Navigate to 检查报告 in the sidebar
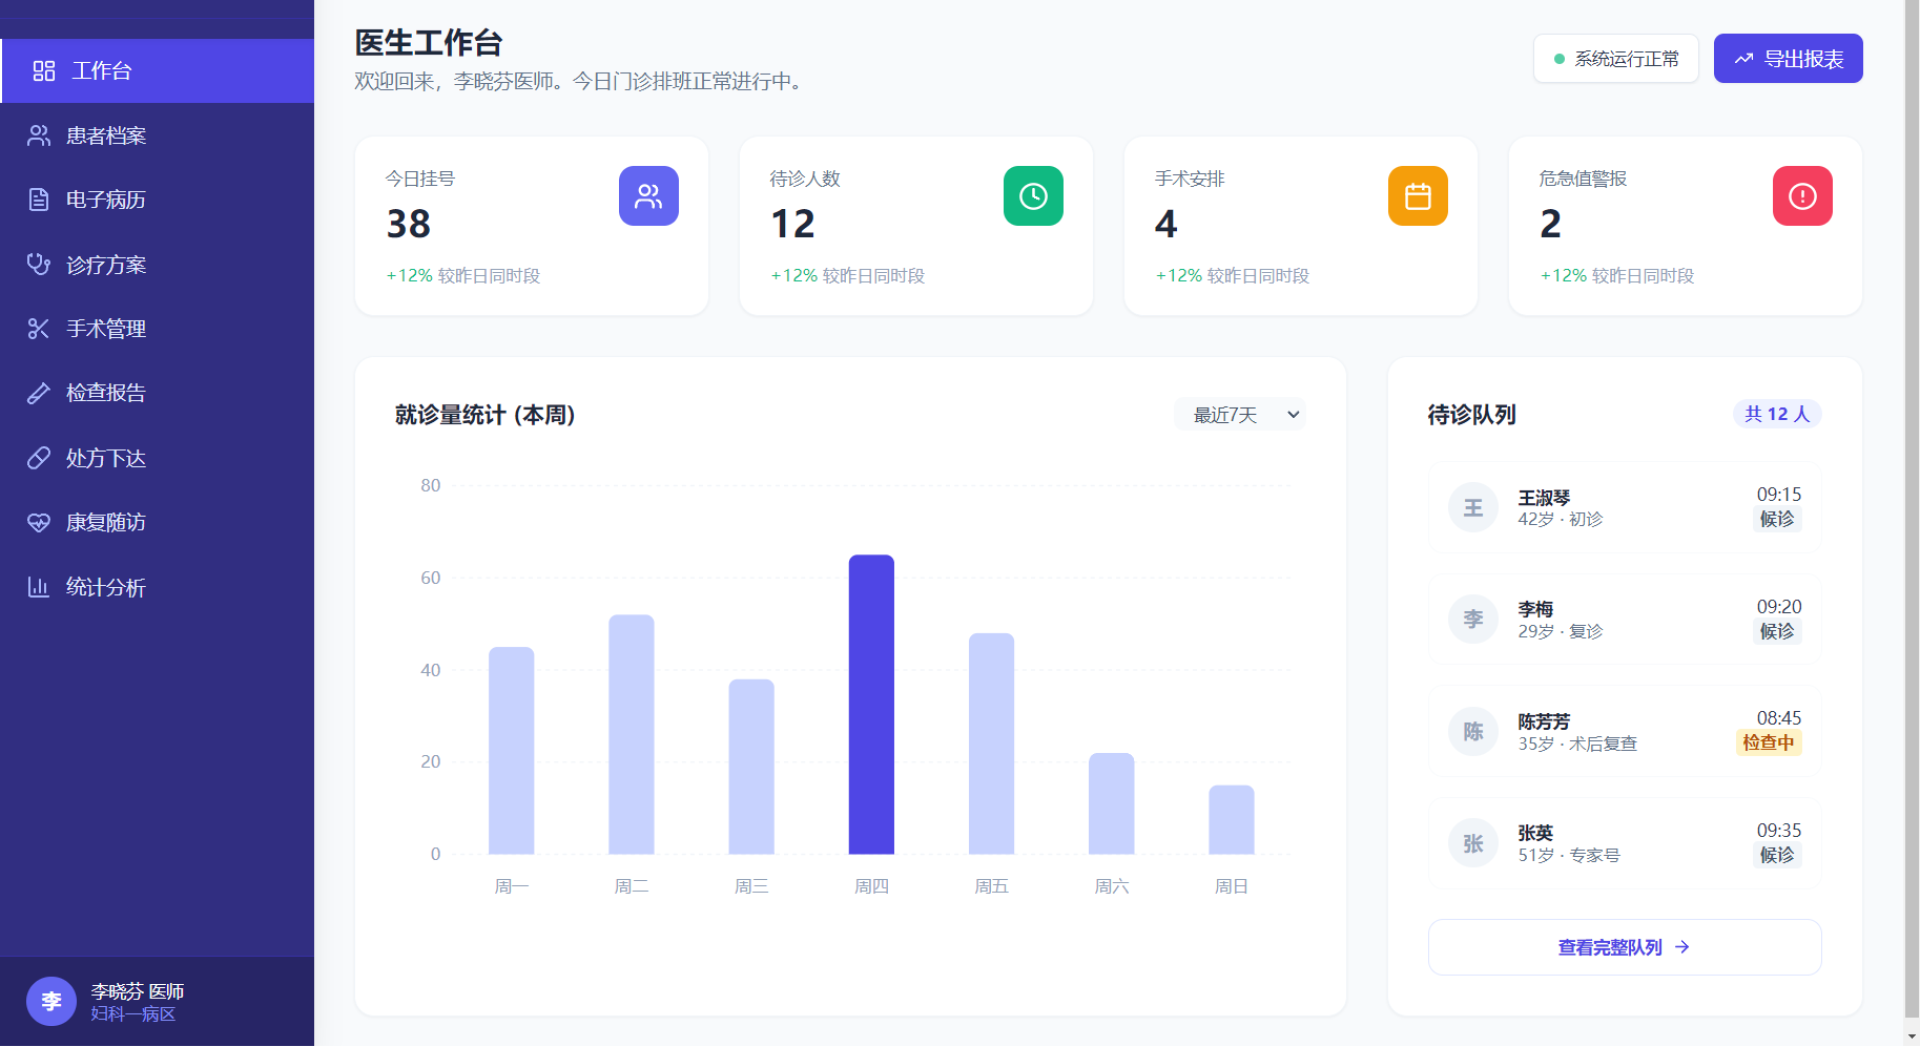1920x1047 pixels. (106, 393)
